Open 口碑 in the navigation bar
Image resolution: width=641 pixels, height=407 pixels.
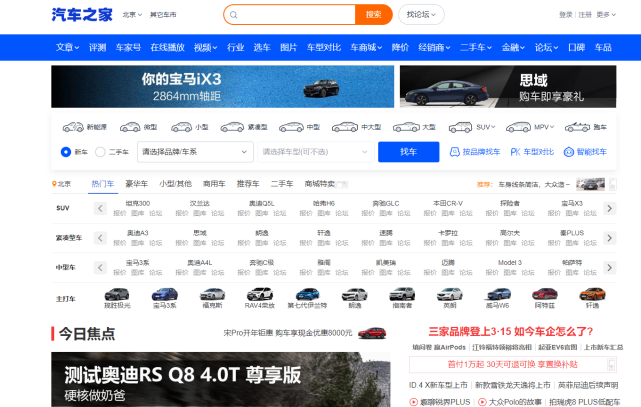pyautogui.click(x=576, y=47)
